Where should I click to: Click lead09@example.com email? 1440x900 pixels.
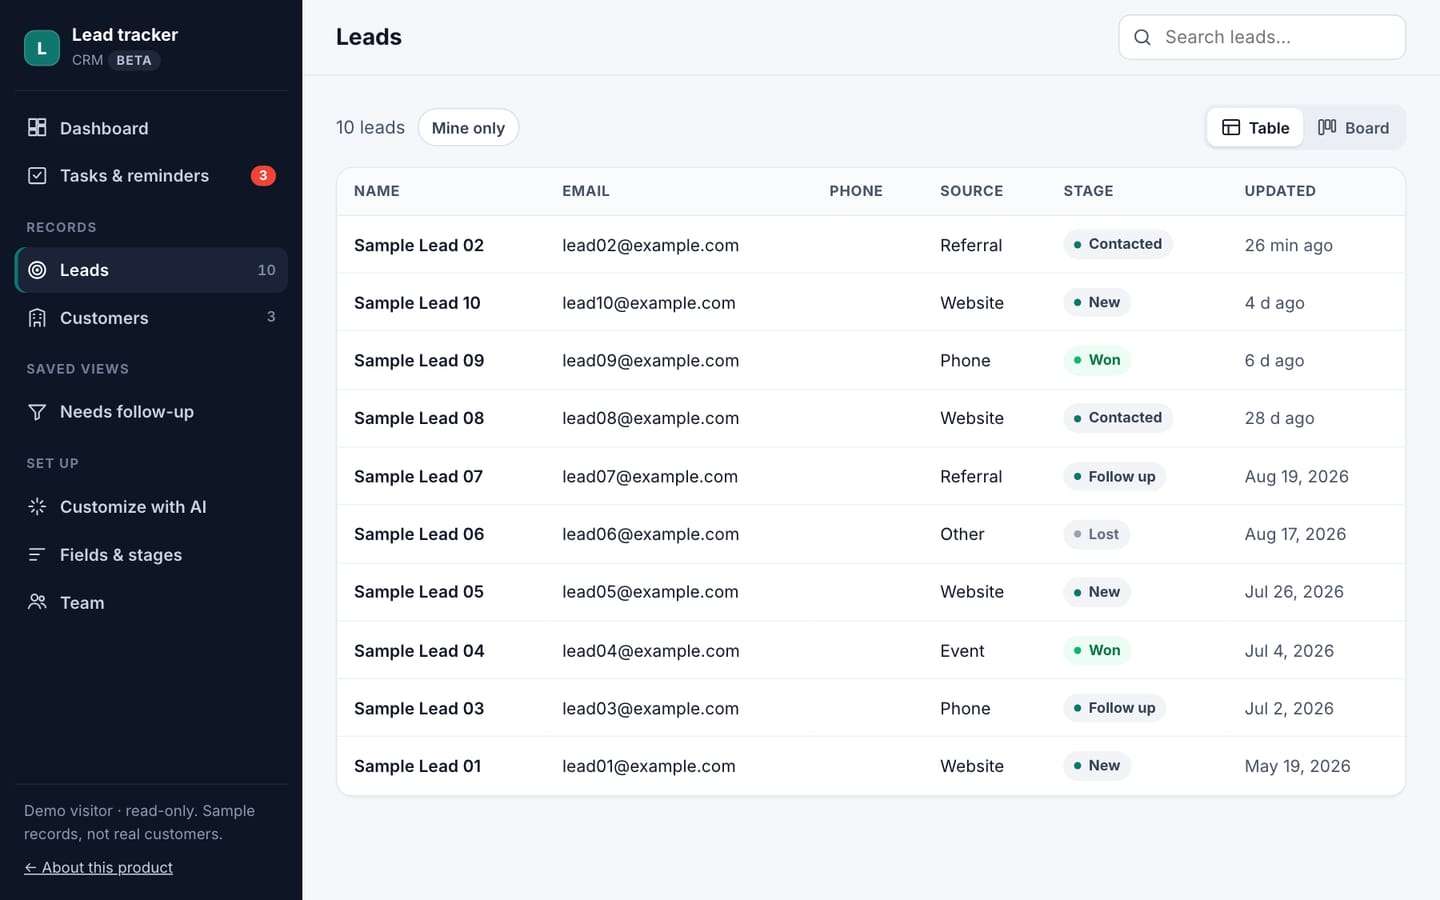pos(650,360)
